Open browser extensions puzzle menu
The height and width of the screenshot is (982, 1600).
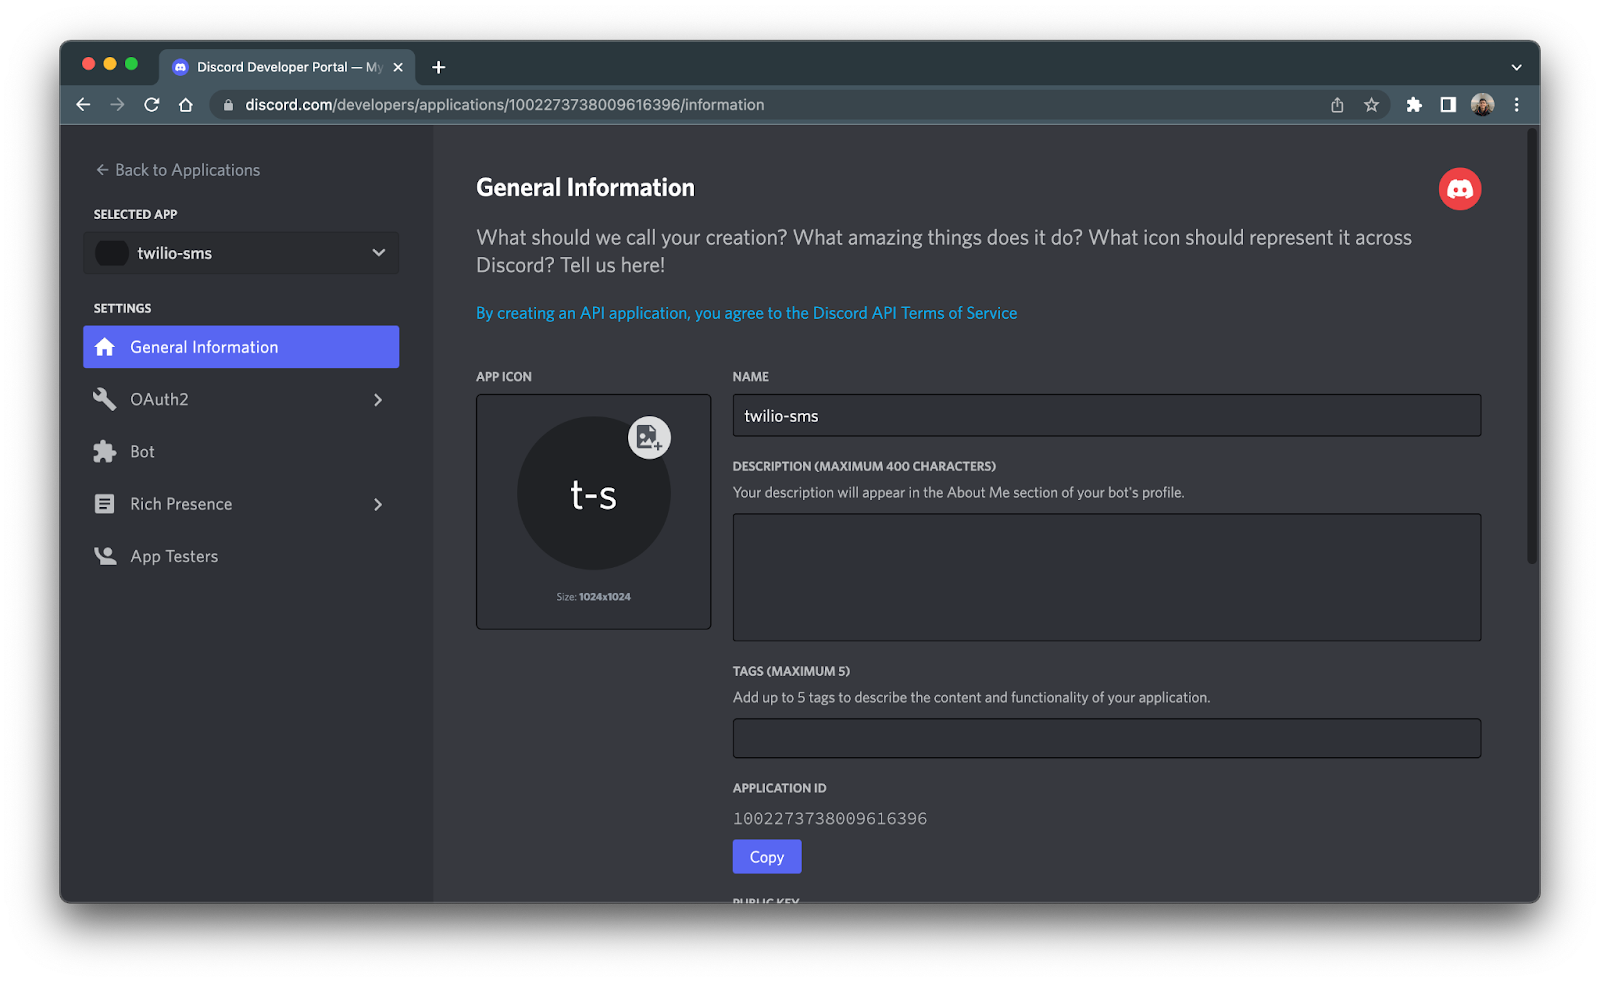[x=1414, y=105]
